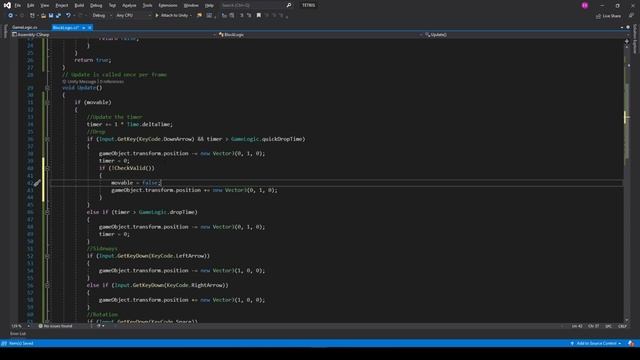Screen dimensions: 640x360
Task: Open the Project menu
Action: click(x=62, y=5)
